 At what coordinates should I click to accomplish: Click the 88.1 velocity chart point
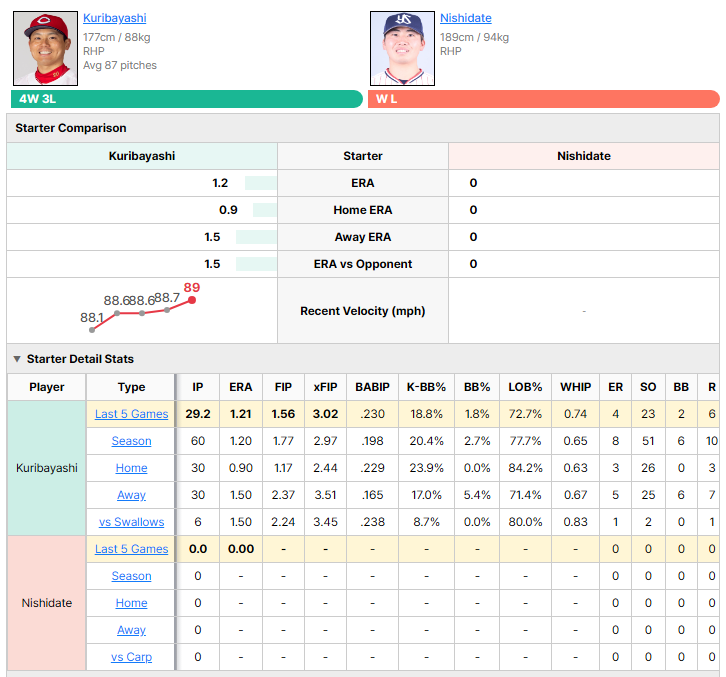(x=92, y=330)
